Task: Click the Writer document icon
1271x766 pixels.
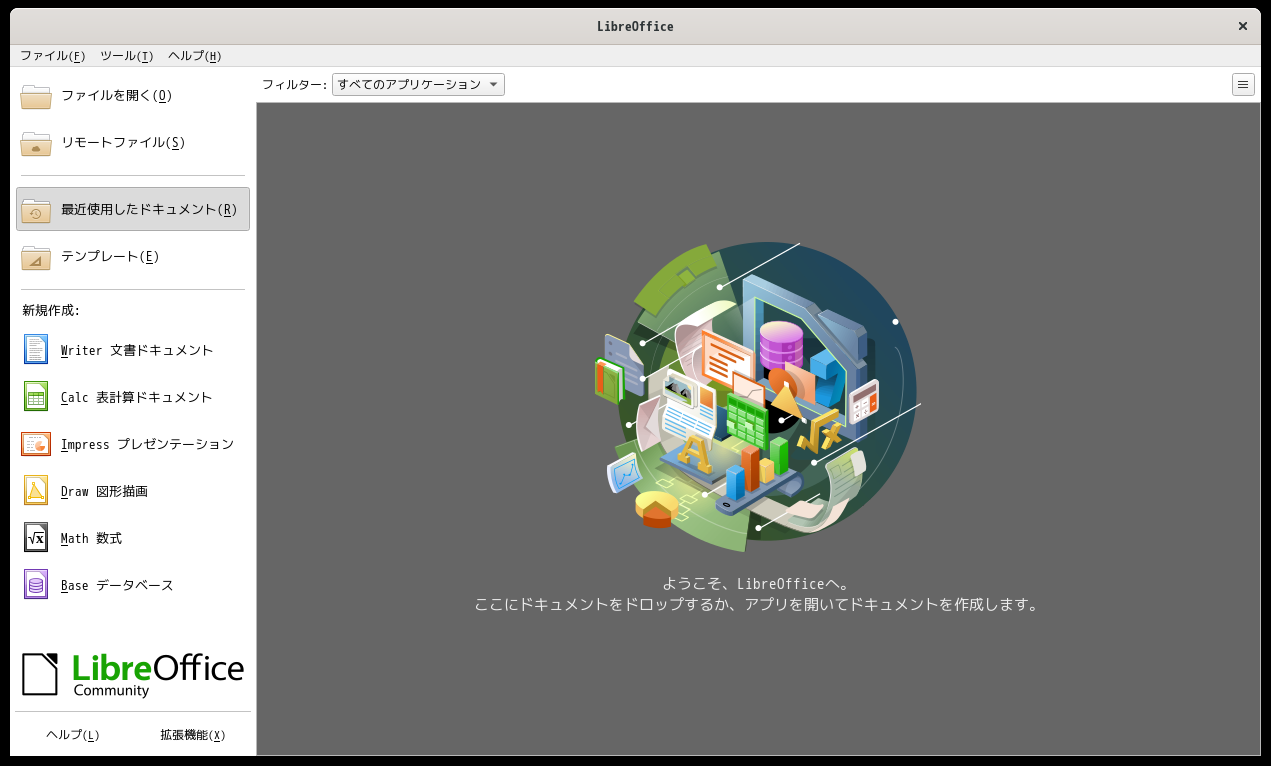Action: 36,350
